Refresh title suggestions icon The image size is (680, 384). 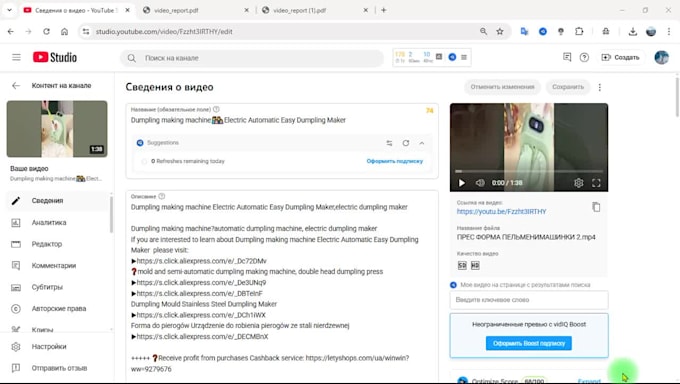click(x=405, y=143)
